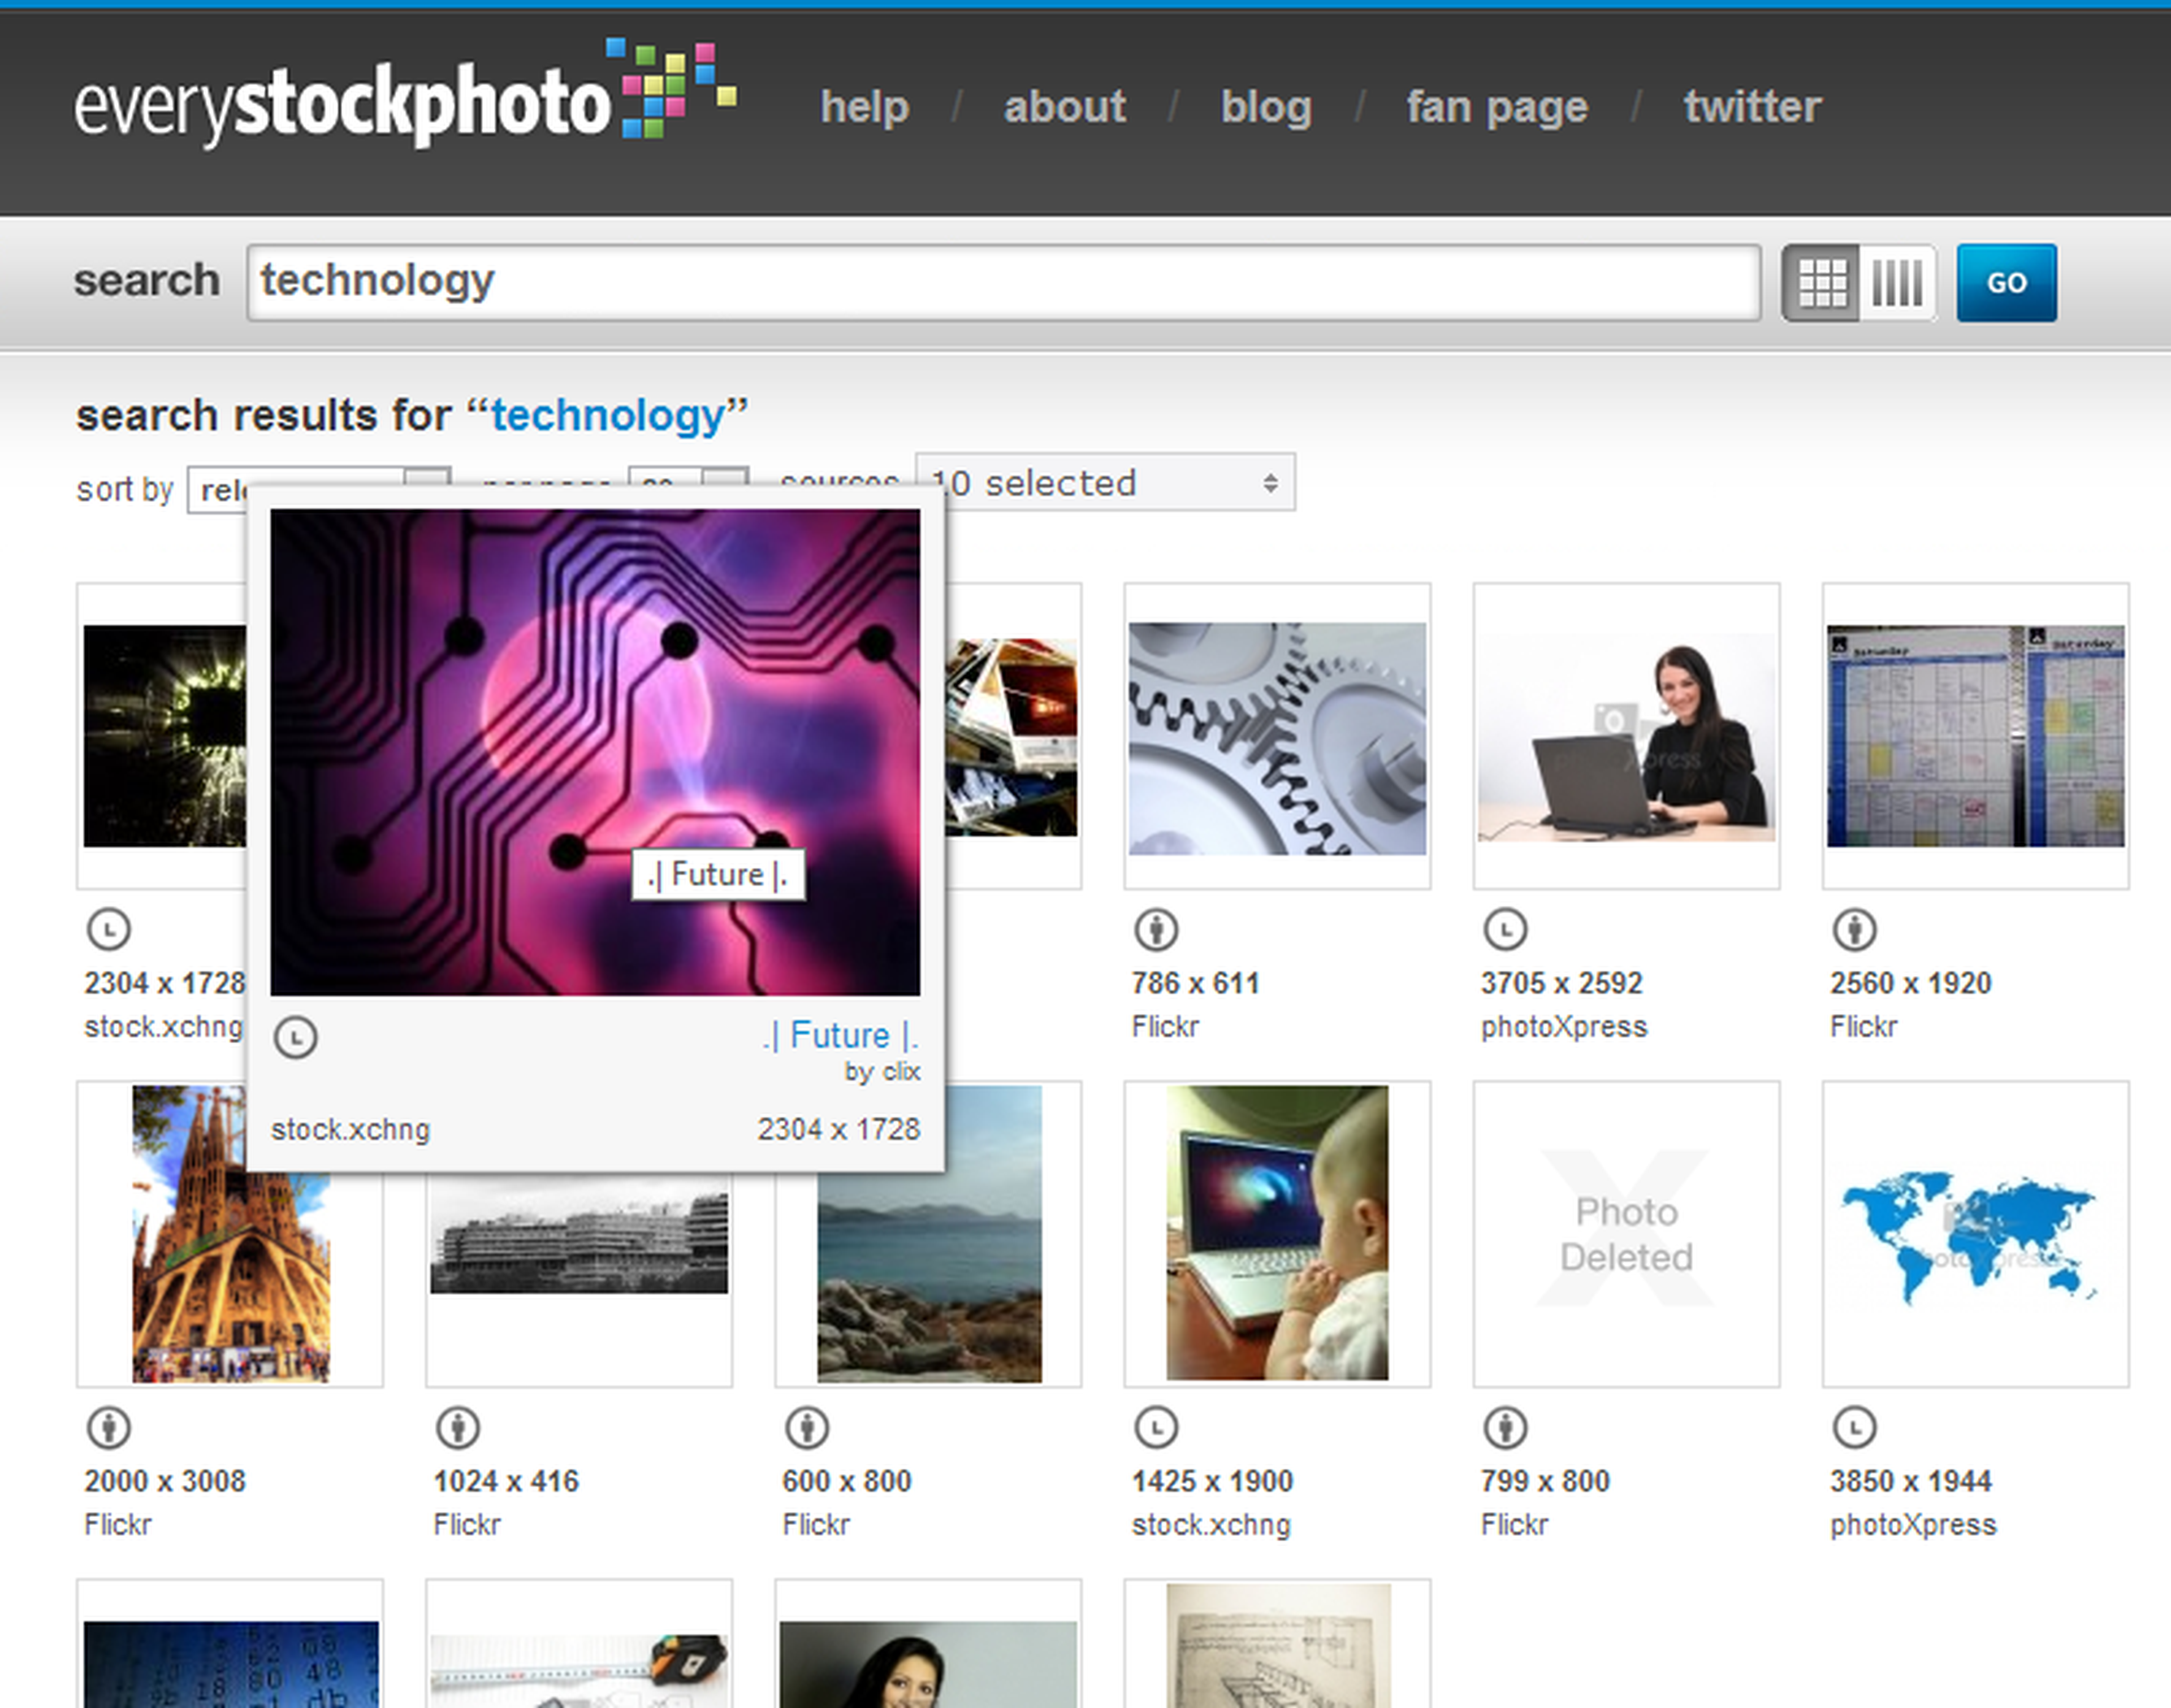Click license icon under 786 x 611 gears
2171x1708 pixels.
(x=1156, y=930)
